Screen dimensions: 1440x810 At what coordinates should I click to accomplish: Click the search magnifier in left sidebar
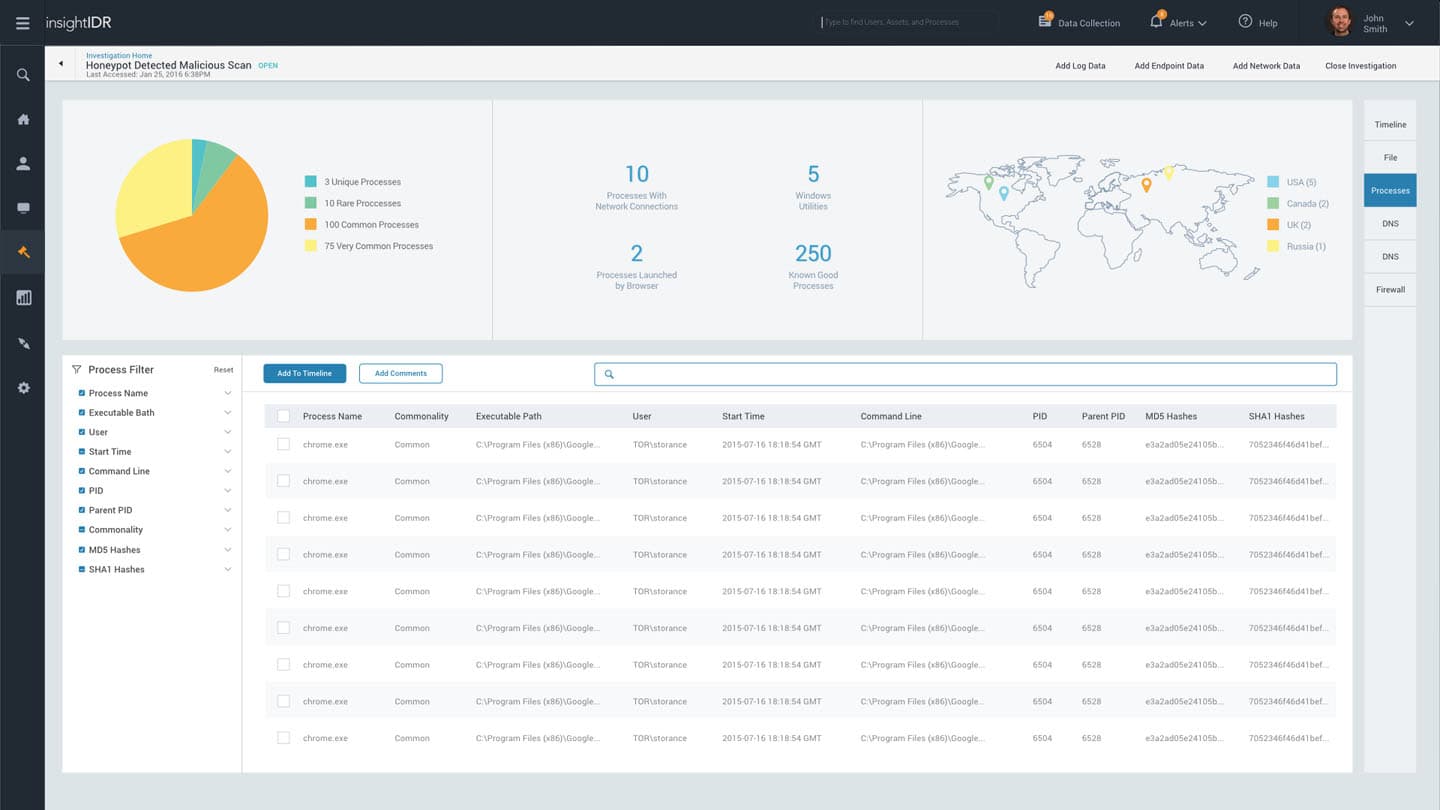point(23,75)
